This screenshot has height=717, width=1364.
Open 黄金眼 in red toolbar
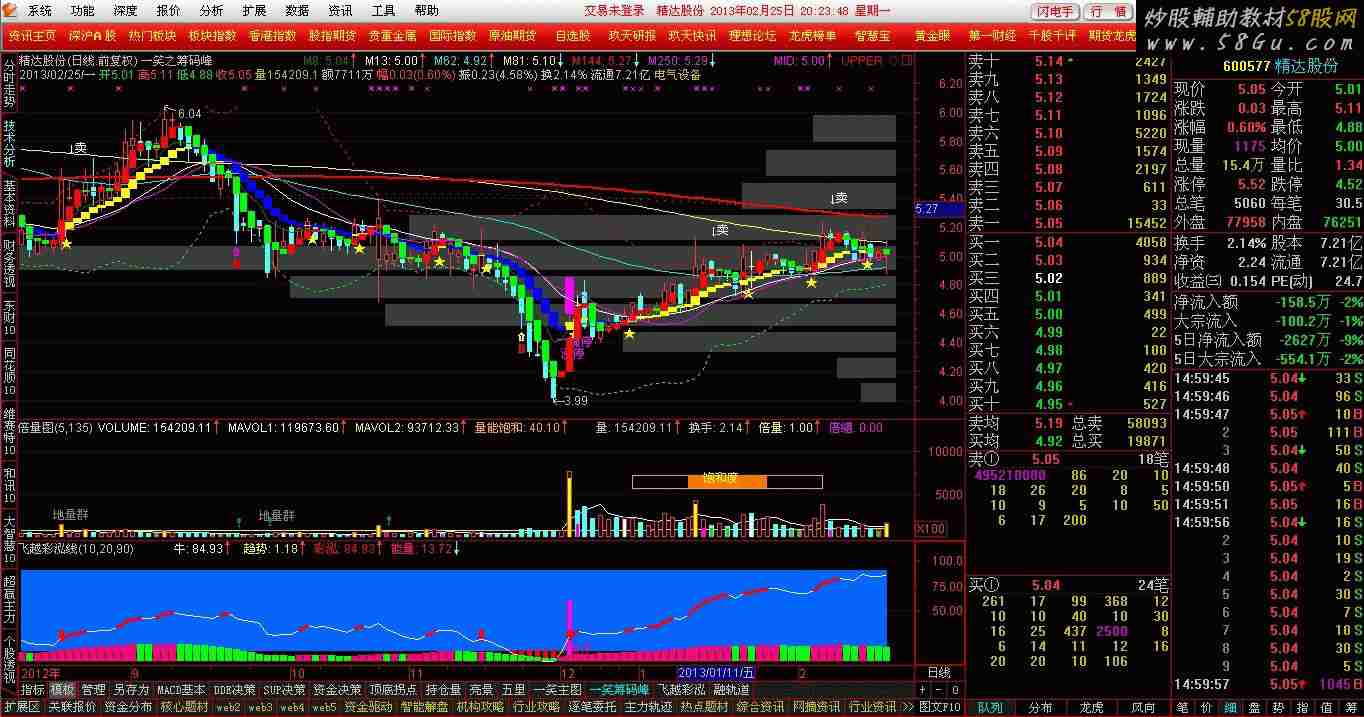932,35
